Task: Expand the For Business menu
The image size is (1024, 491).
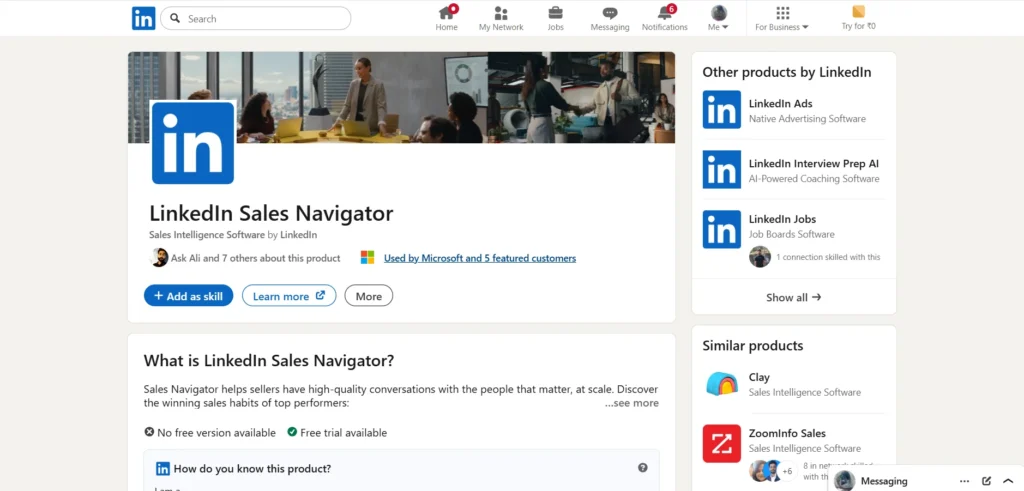Action: point(782,18)
